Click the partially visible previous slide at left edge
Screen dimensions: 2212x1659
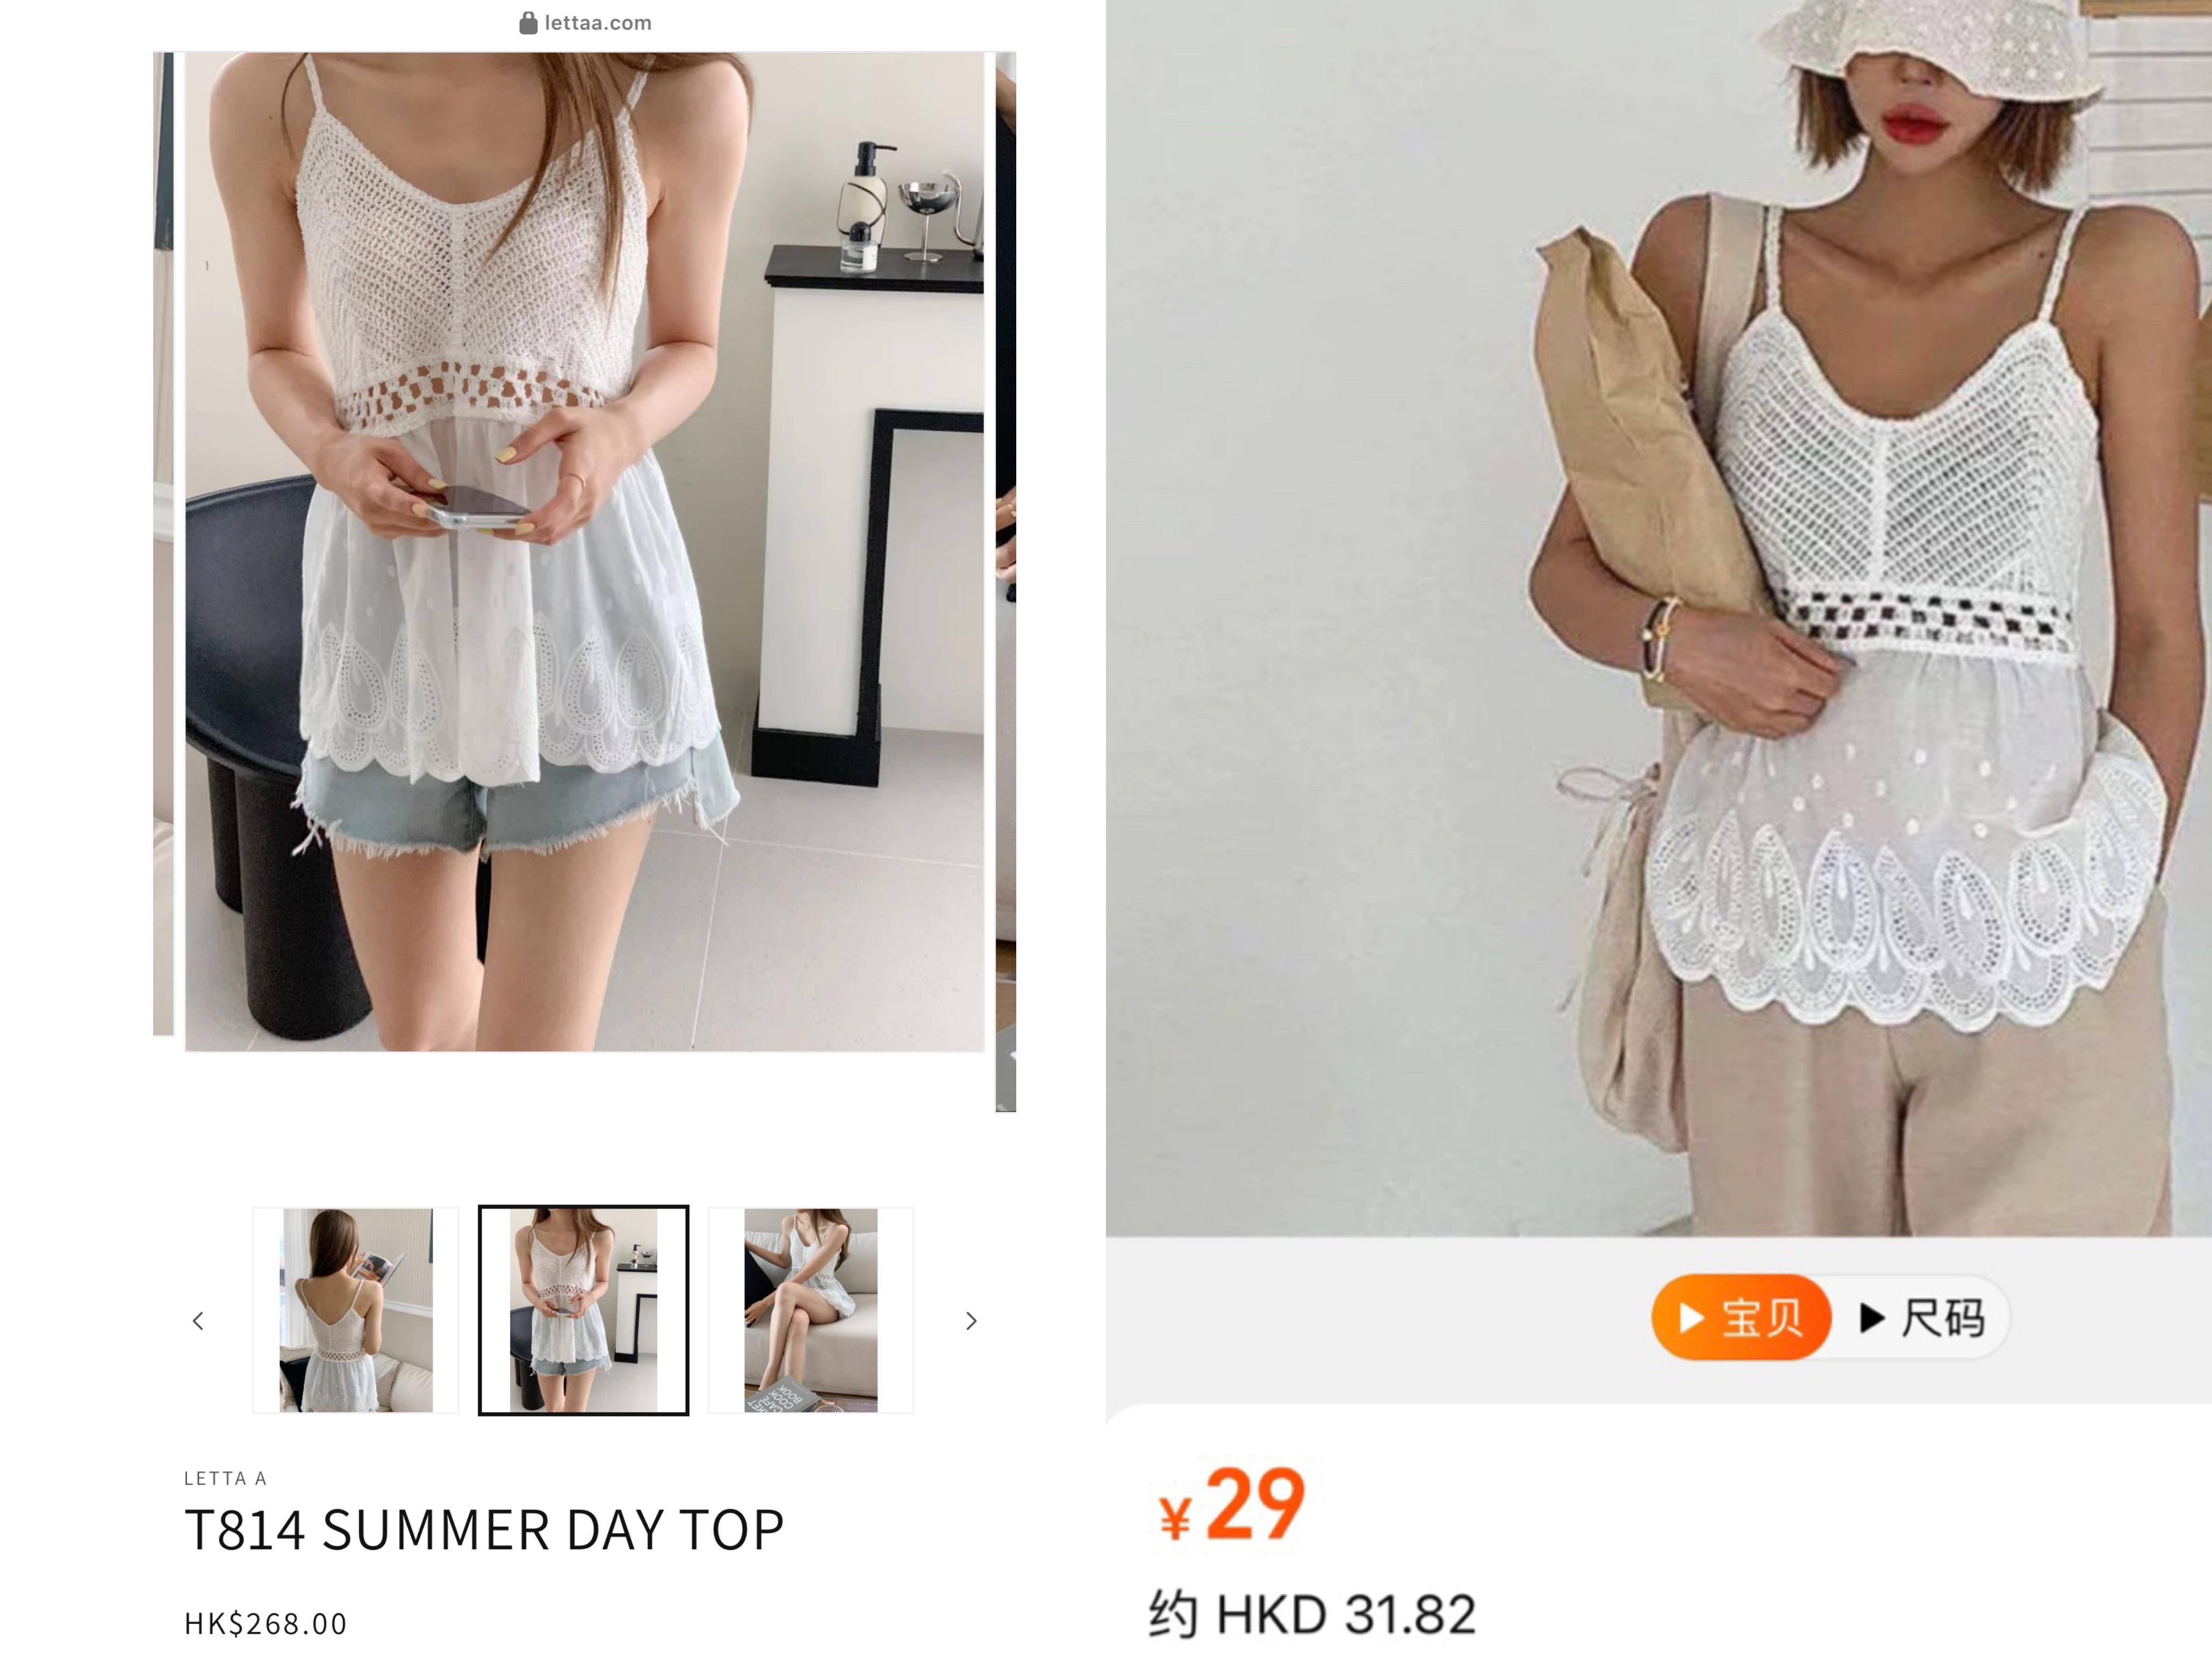coord(163,540)
